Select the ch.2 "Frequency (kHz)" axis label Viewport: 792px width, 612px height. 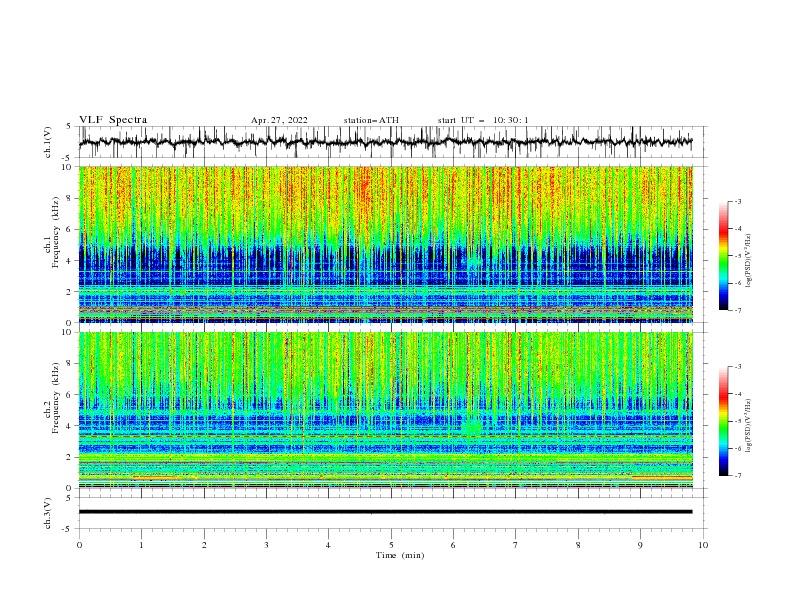tap(56, 397)
